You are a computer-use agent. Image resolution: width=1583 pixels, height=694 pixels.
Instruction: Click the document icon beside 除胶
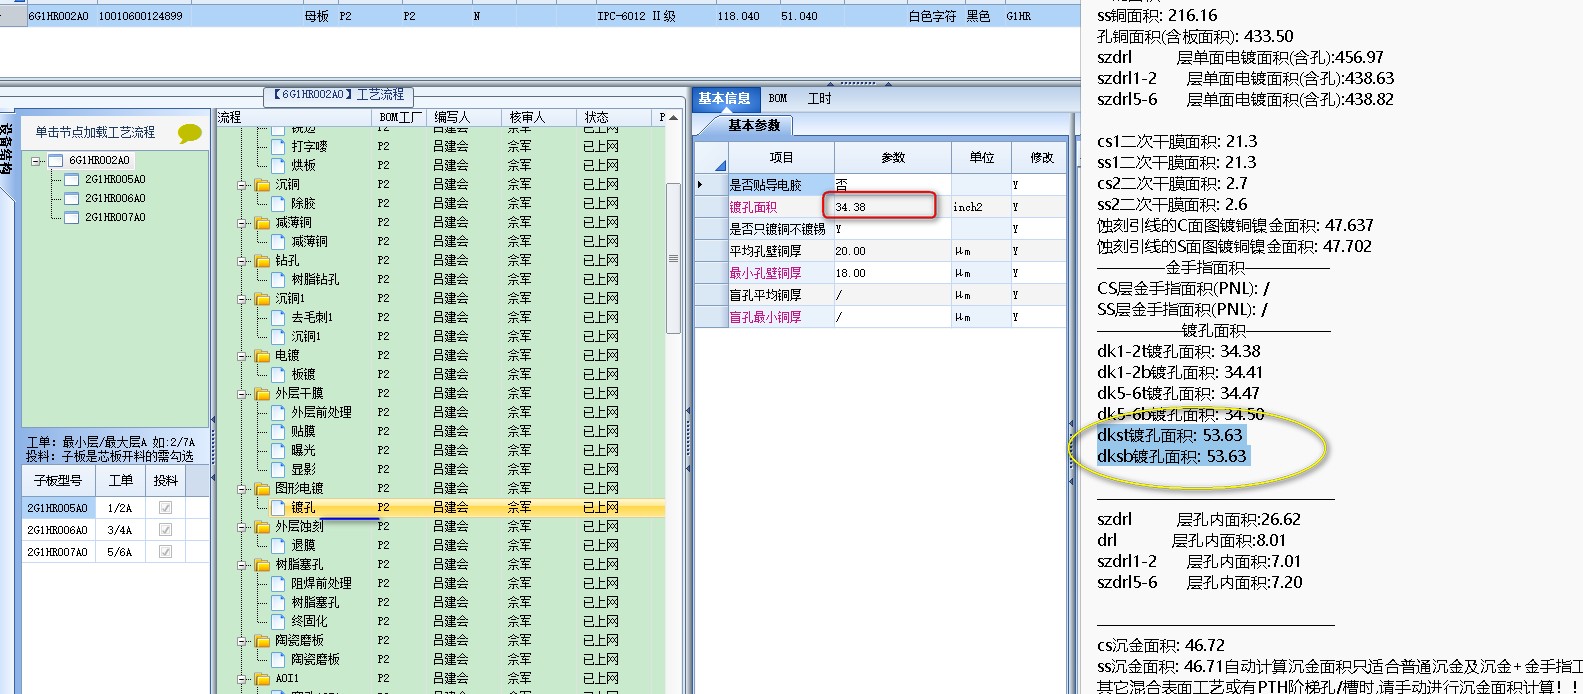278,203
